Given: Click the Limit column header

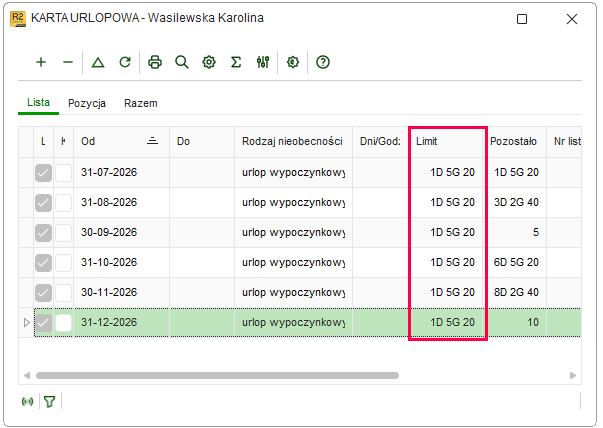Looking at the screenshot, I should (448, 142).
